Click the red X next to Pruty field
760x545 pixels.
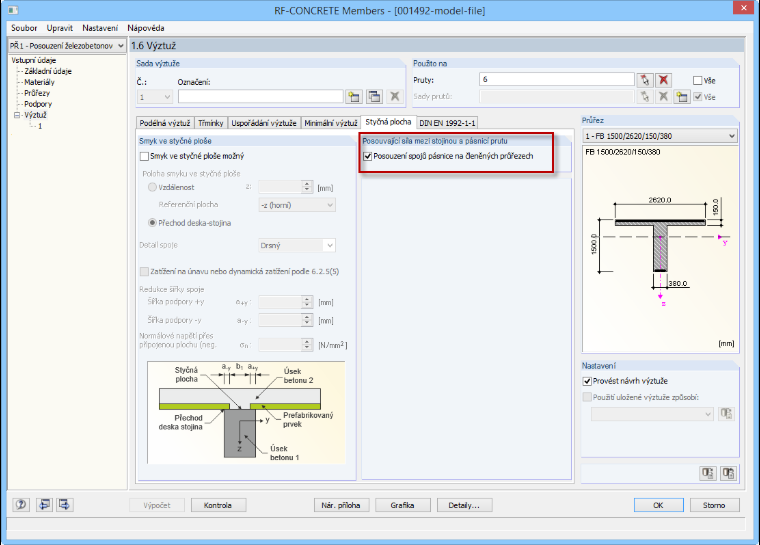[x=663, y=80]
